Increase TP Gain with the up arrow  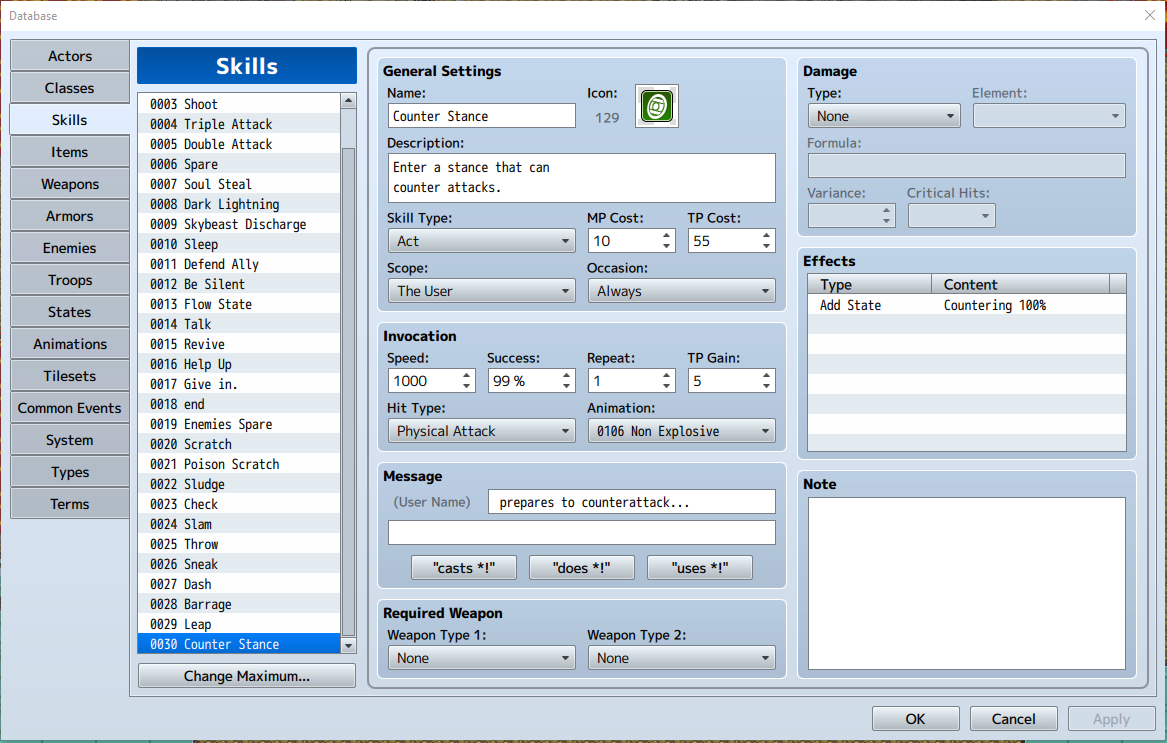click(767, 375)
